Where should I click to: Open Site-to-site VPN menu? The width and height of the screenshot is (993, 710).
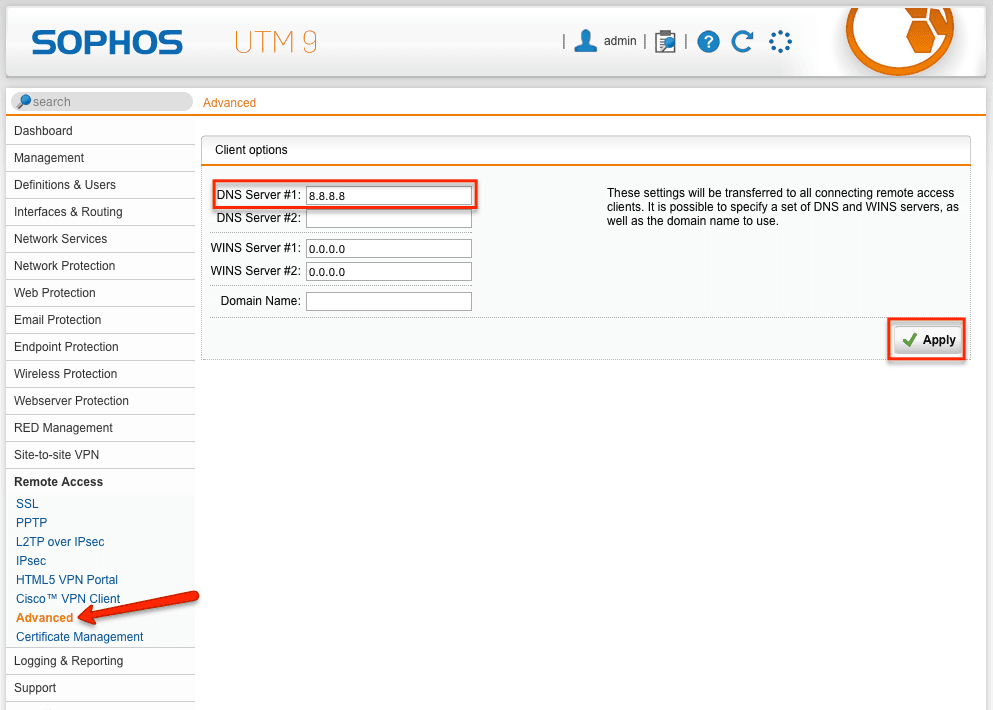[100, 455]
